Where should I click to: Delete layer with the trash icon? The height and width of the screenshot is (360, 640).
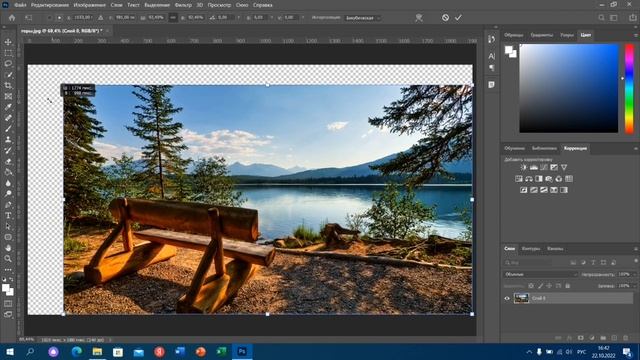(626, 338)
